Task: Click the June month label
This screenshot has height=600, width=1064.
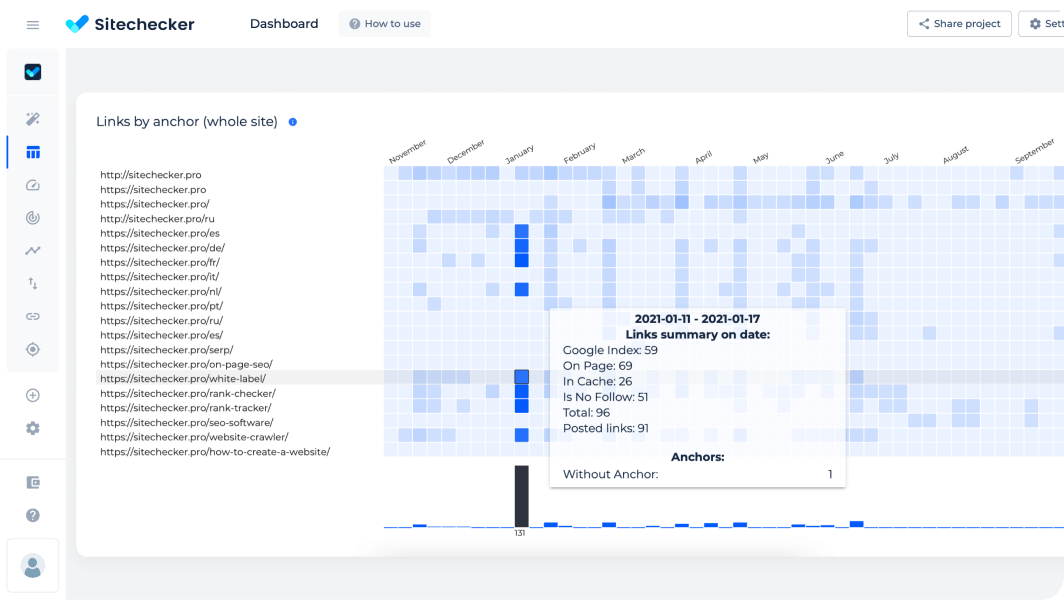Action: pyautogui.click(x=835, y=157)
